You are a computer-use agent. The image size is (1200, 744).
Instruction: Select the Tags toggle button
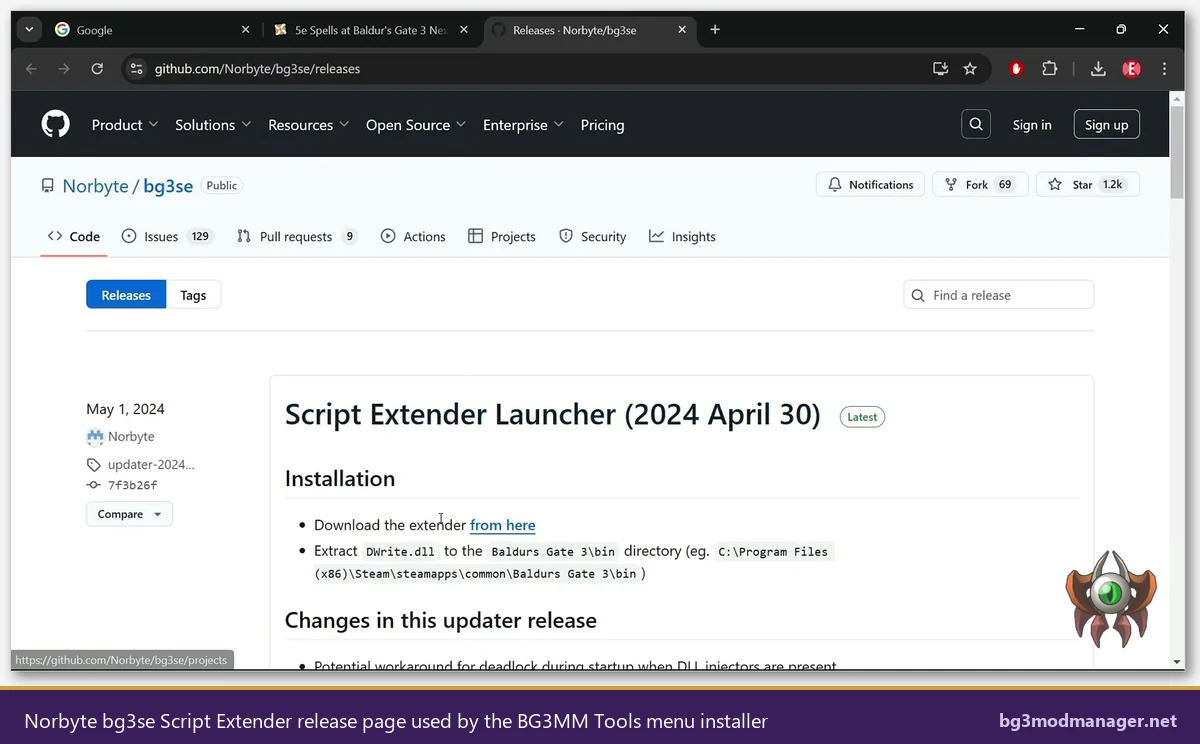(193, 295)
